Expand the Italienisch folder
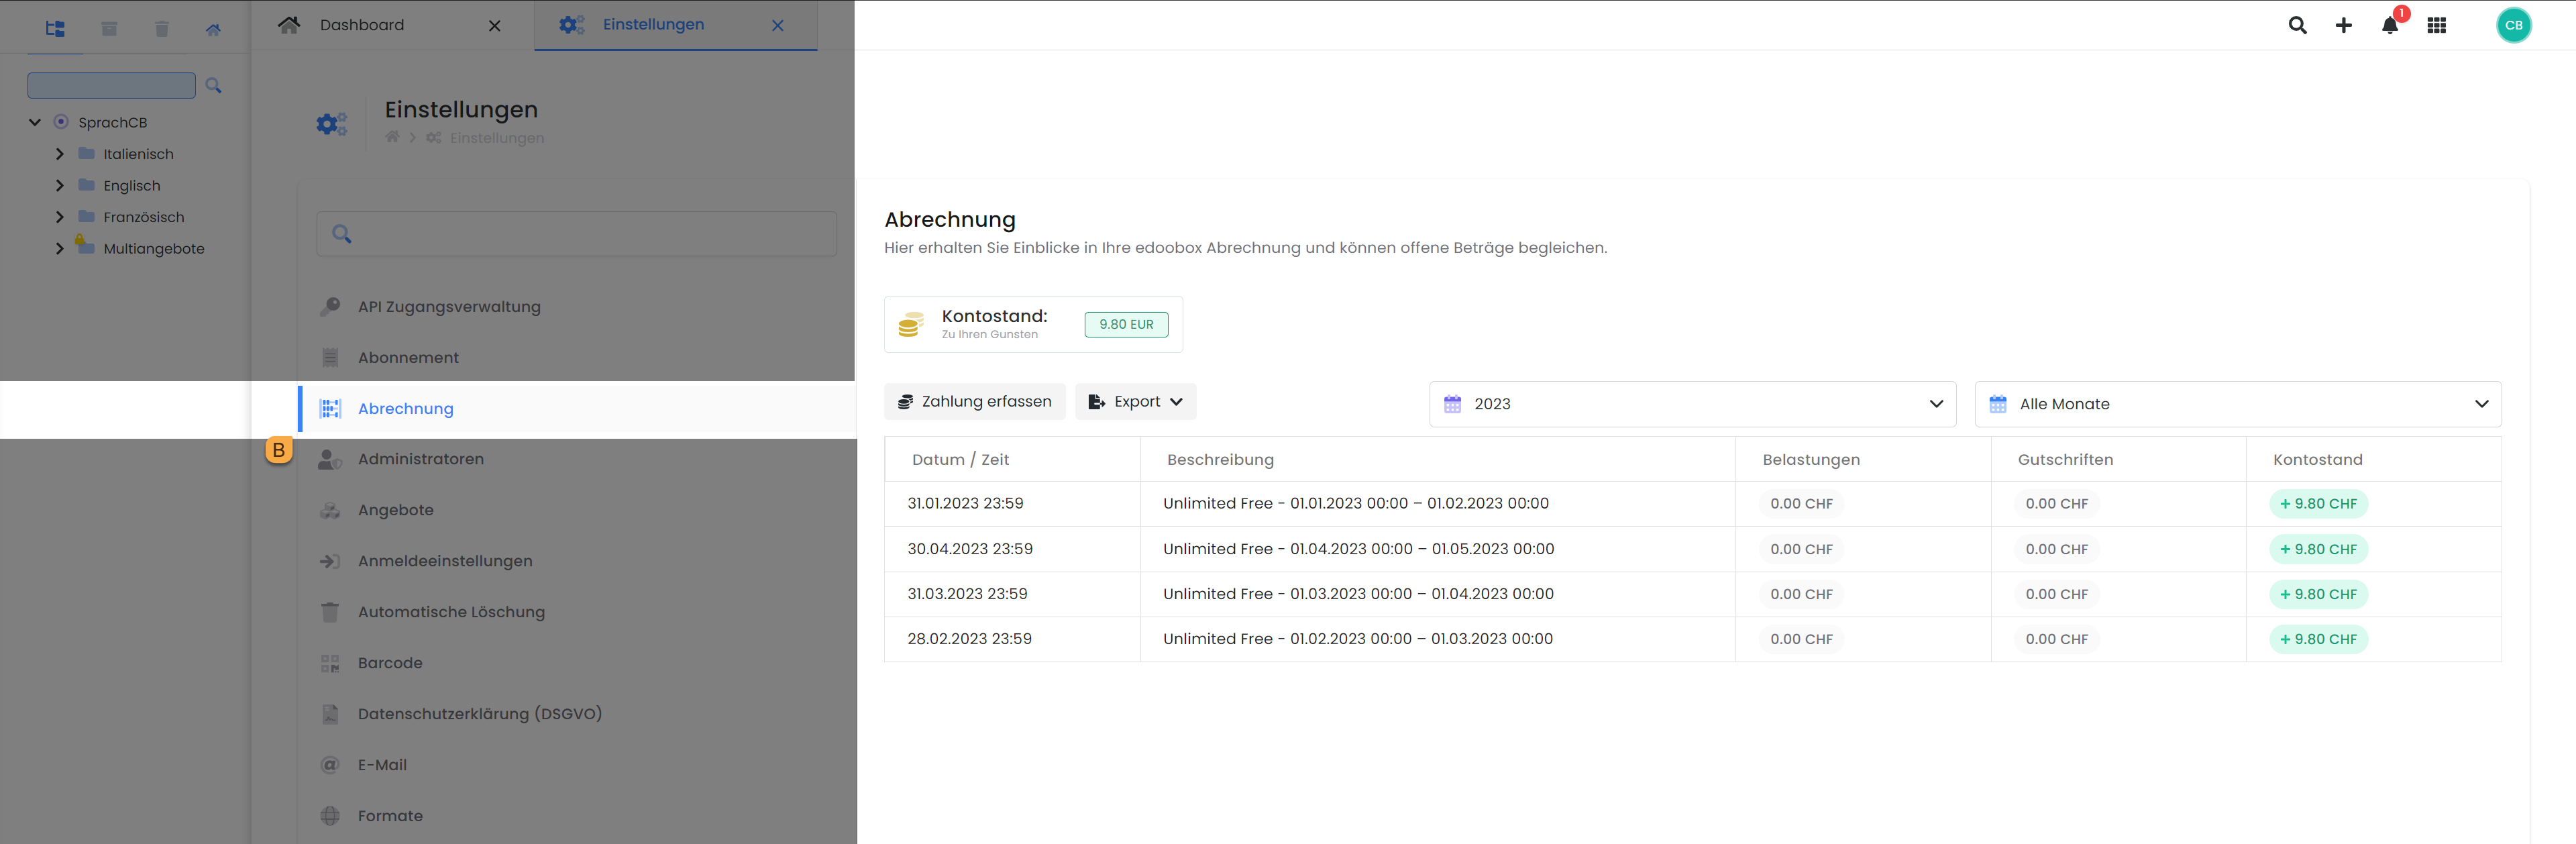 [x=60, y=154]
